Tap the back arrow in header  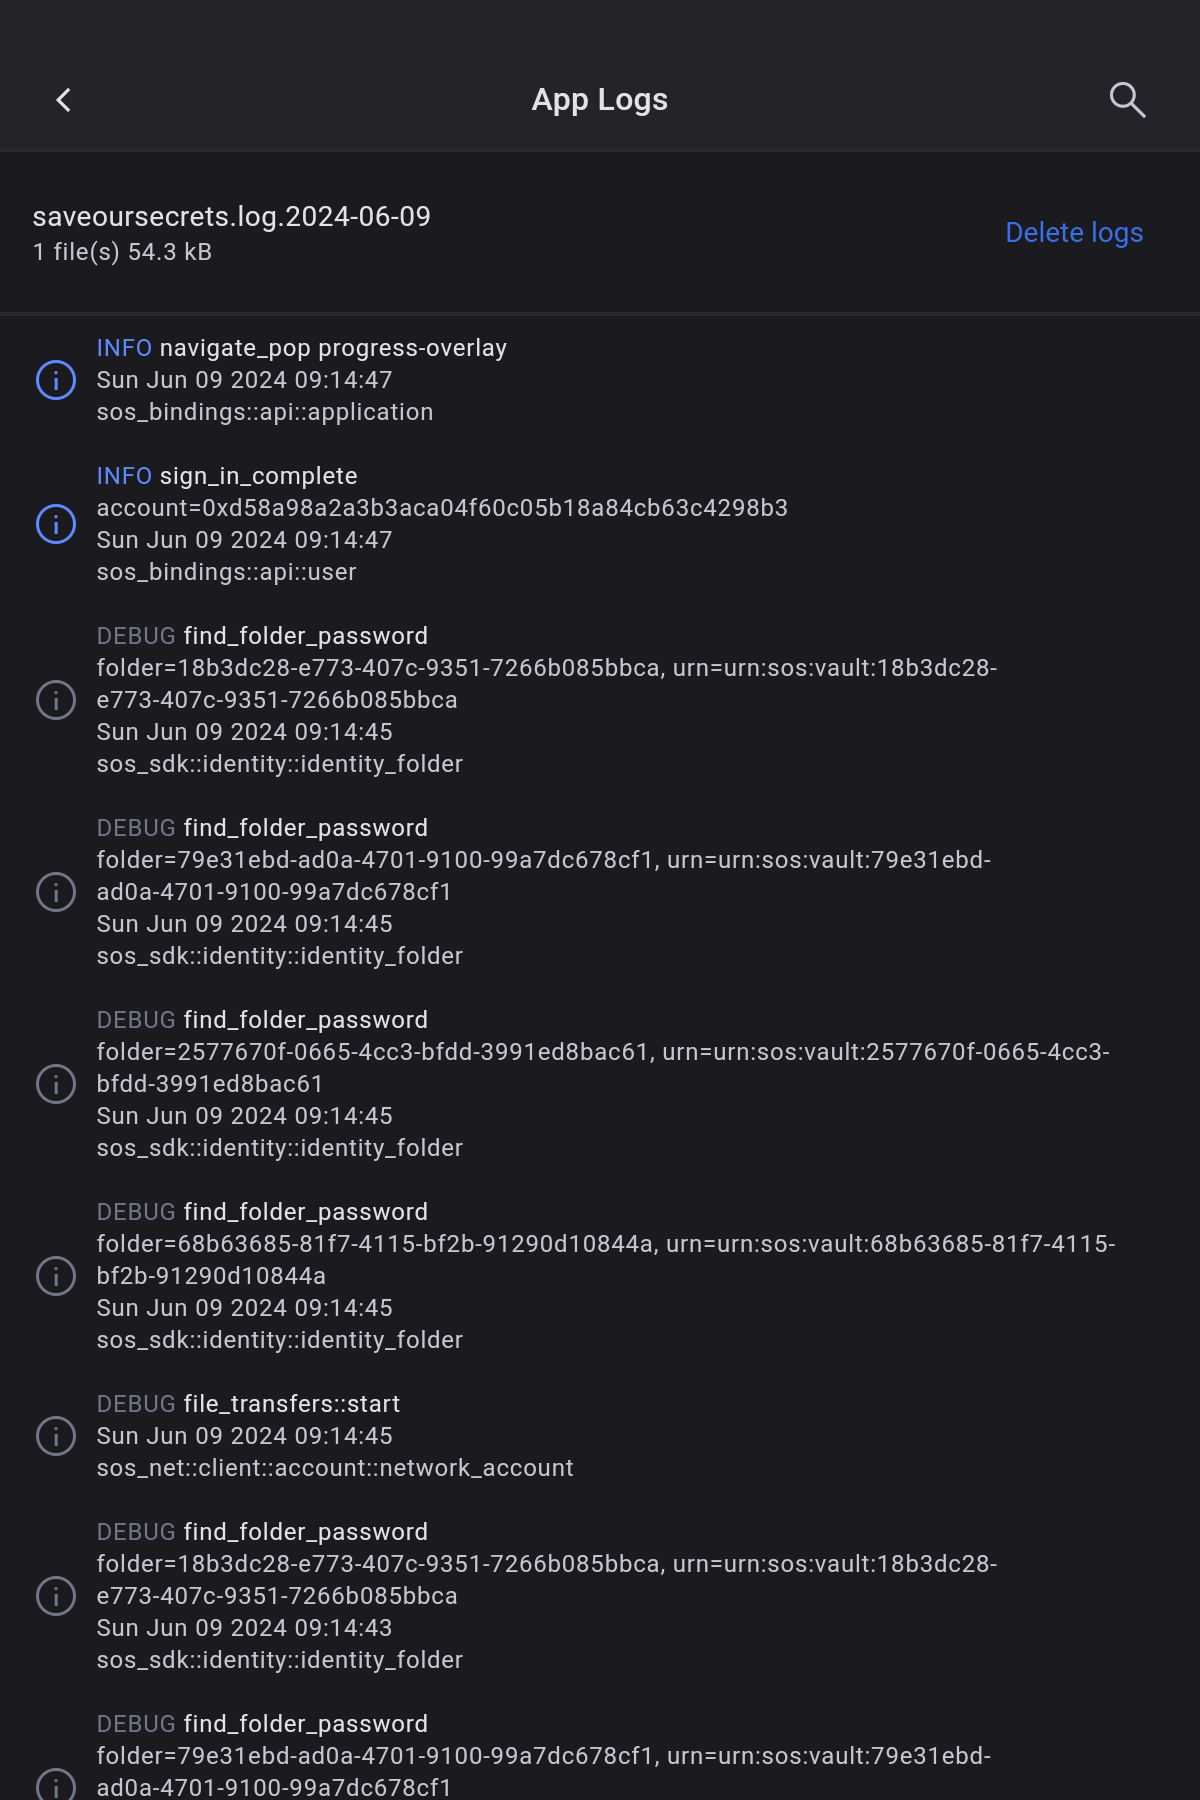(x=64, y=100)
